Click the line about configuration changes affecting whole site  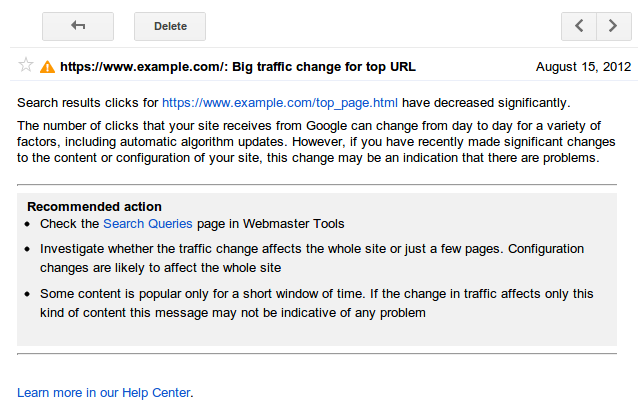click(160, 268)
